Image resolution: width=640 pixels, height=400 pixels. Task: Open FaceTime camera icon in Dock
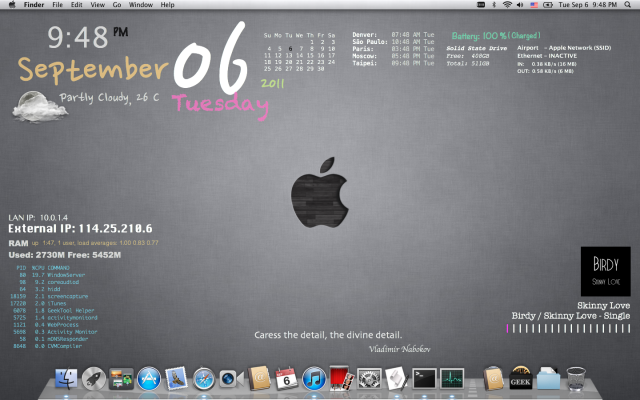coord(231,379)
